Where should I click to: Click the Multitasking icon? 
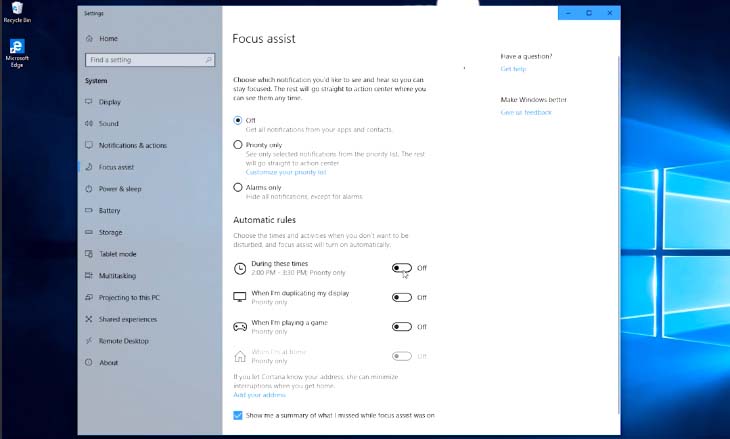click(89, 276)
